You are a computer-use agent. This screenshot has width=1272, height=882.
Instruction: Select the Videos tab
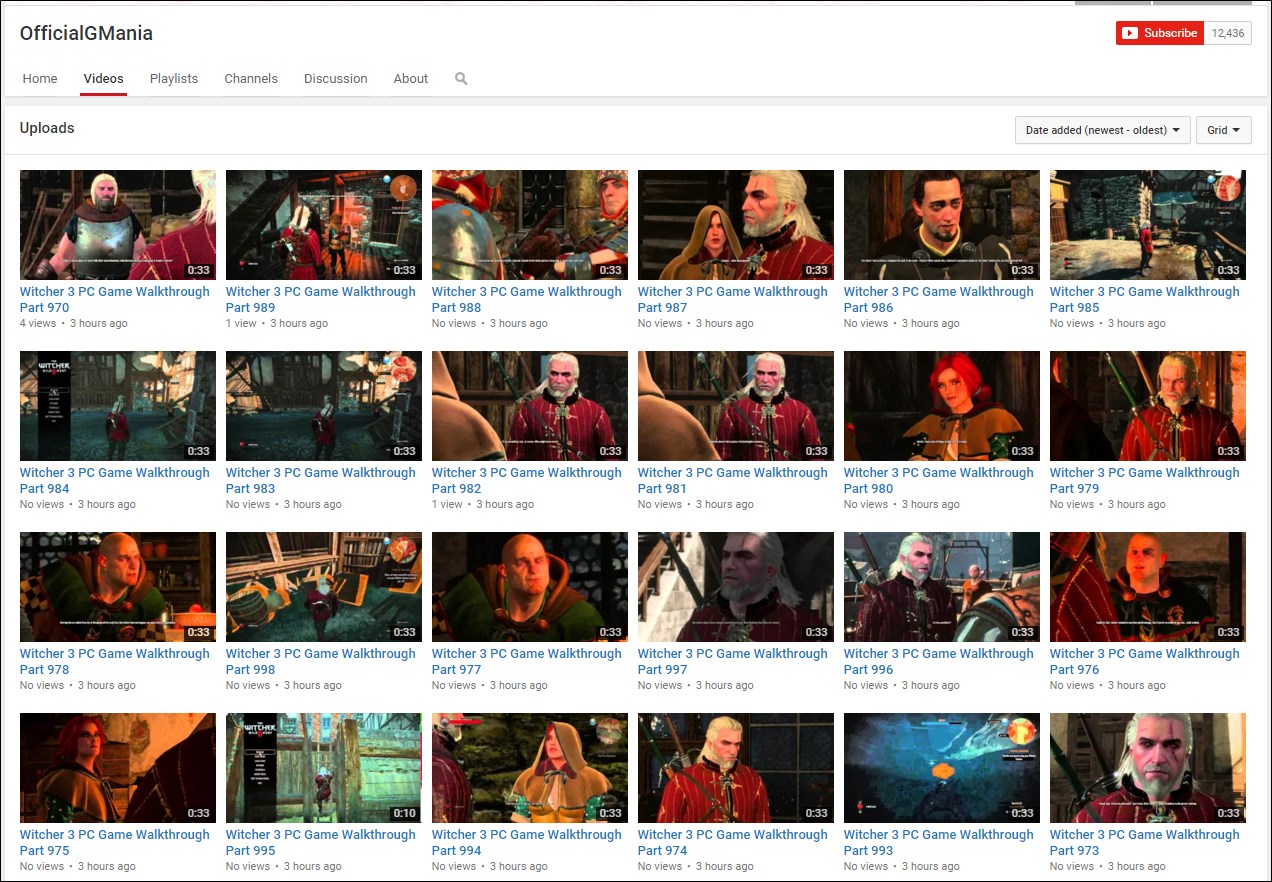coord(104,78)
